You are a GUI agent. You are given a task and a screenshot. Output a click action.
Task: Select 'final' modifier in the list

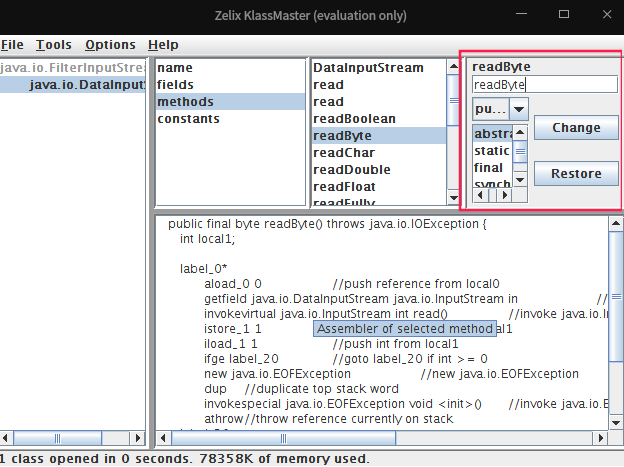point(493,168)
